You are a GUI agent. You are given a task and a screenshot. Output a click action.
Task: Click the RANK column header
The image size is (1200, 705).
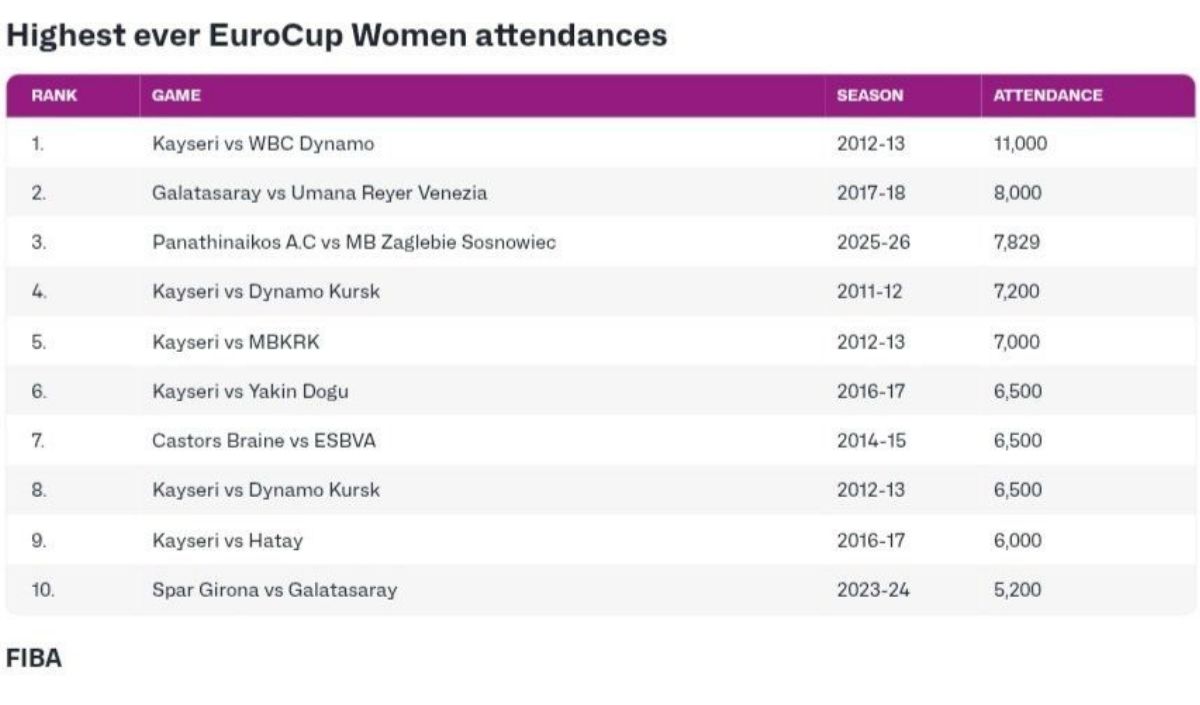[54, 96]
